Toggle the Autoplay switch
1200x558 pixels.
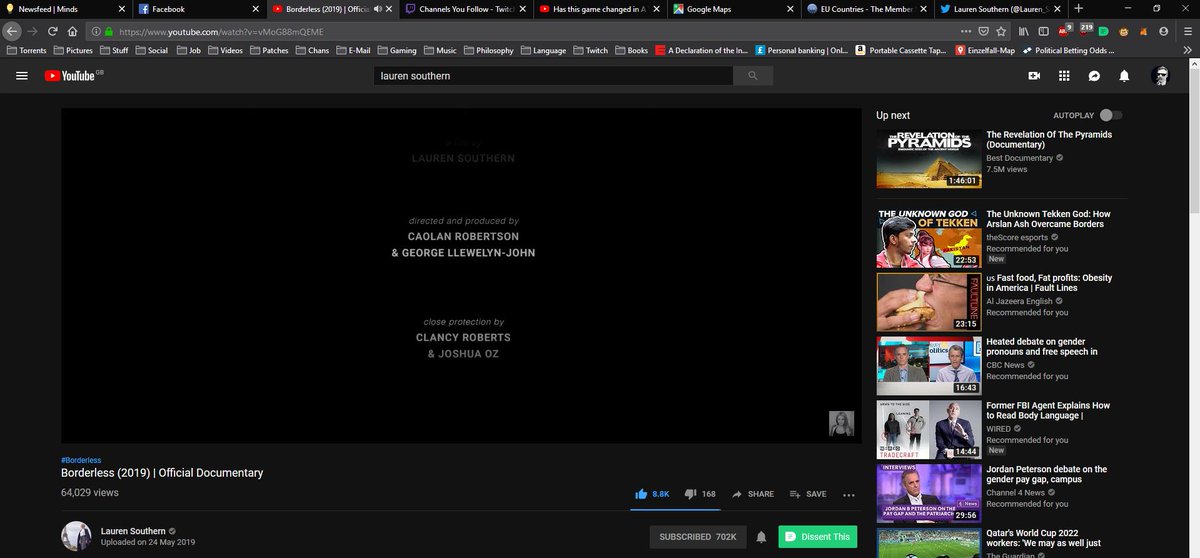tap(1110, 116)
